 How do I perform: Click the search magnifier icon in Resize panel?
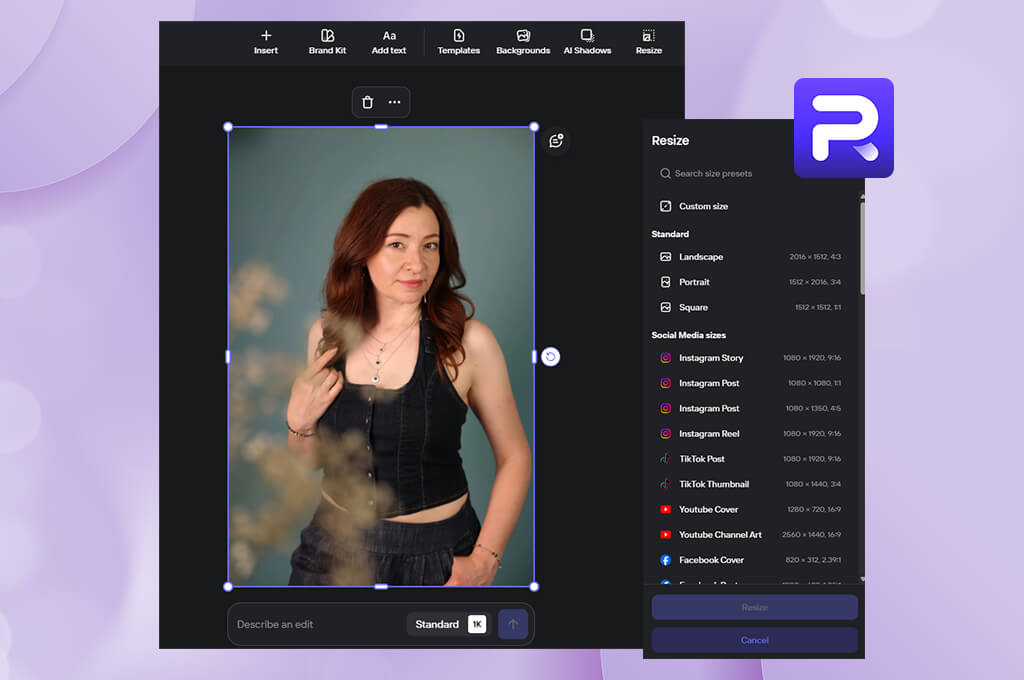(665, 173)
